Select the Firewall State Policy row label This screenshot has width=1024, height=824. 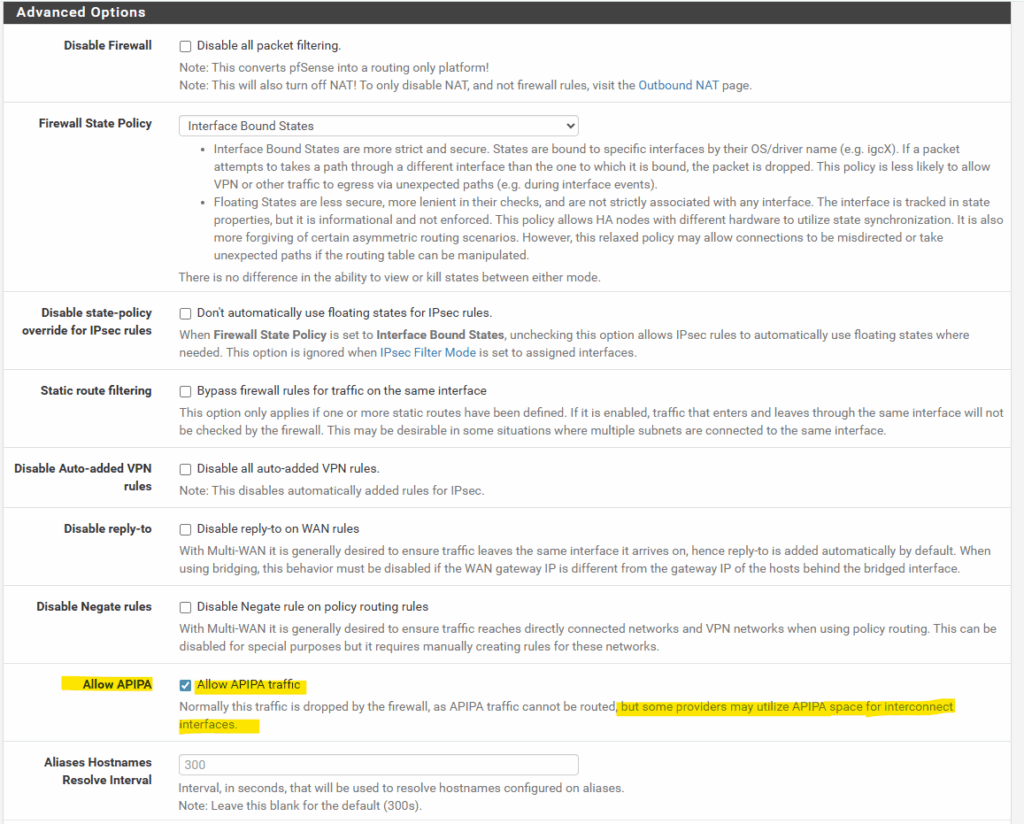pyautogui.click(x=95, y=123)
